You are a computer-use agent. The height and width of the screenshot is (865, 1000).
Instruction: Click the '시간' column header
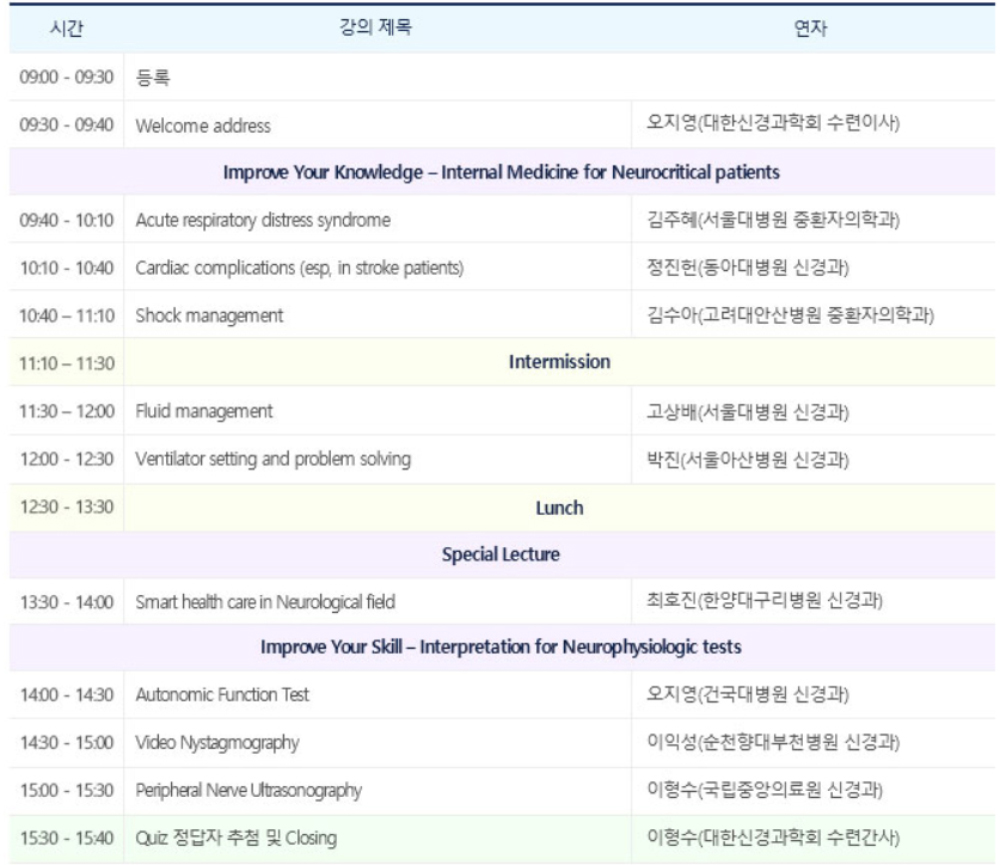(x=66, y=29)
